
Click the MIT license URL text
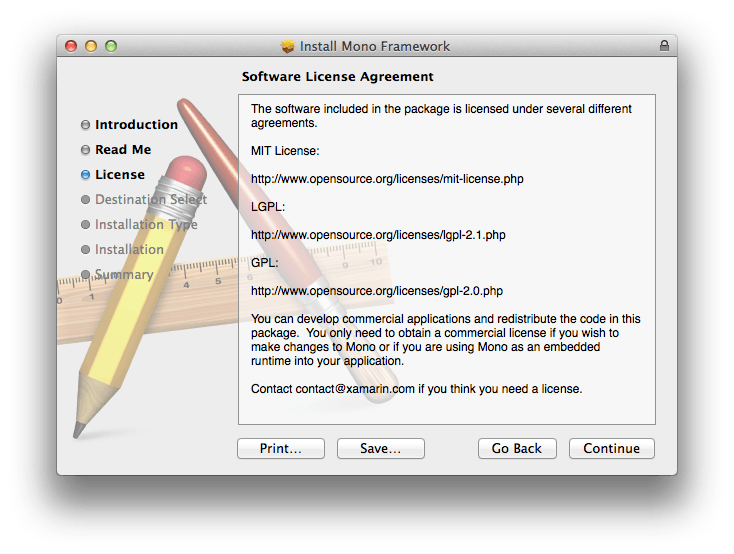387,179
